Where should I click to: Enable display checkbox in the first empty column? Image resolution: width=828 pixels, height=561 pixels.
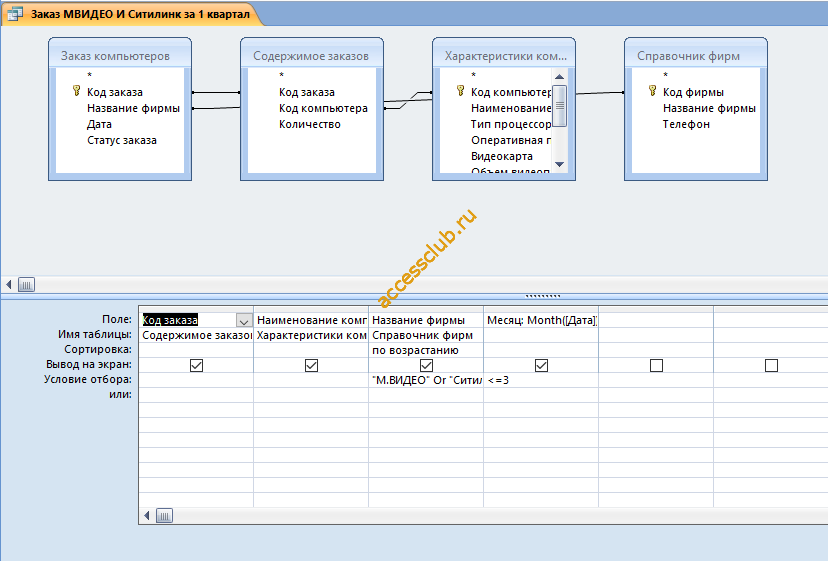656,365
